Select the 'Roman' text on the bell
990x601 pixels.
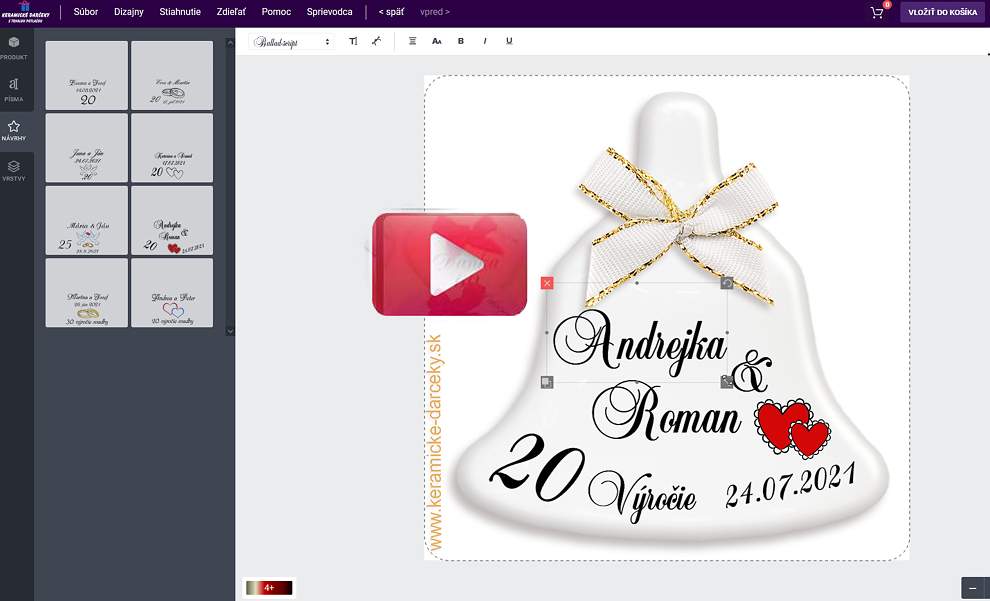click(666, 412)
